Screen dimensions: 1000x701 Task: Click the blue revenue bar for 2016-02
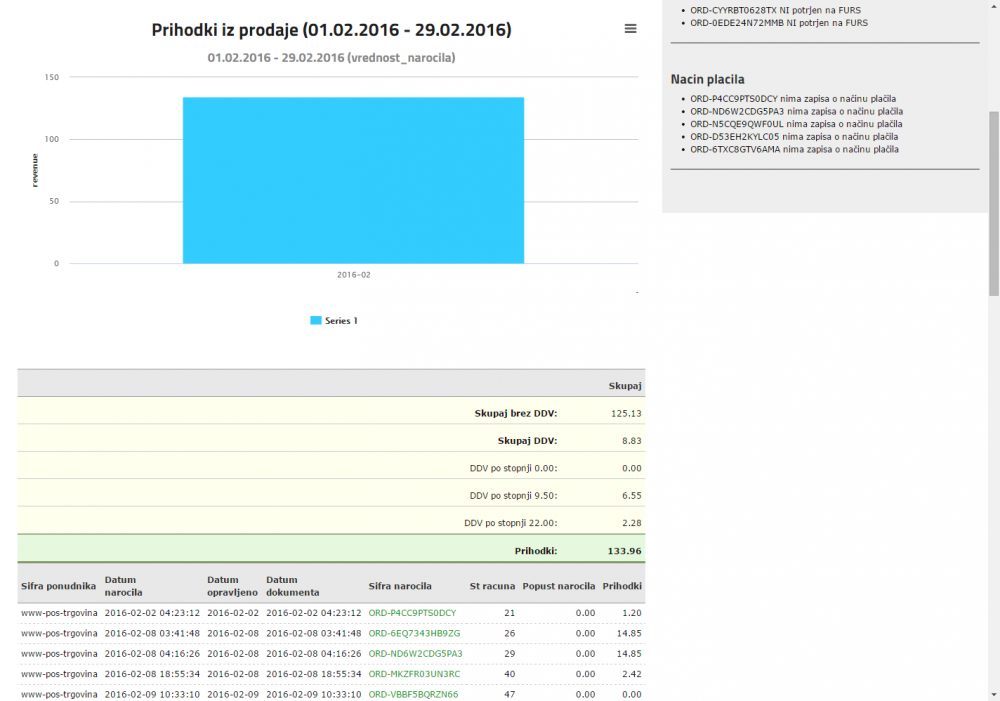point(353,180)
